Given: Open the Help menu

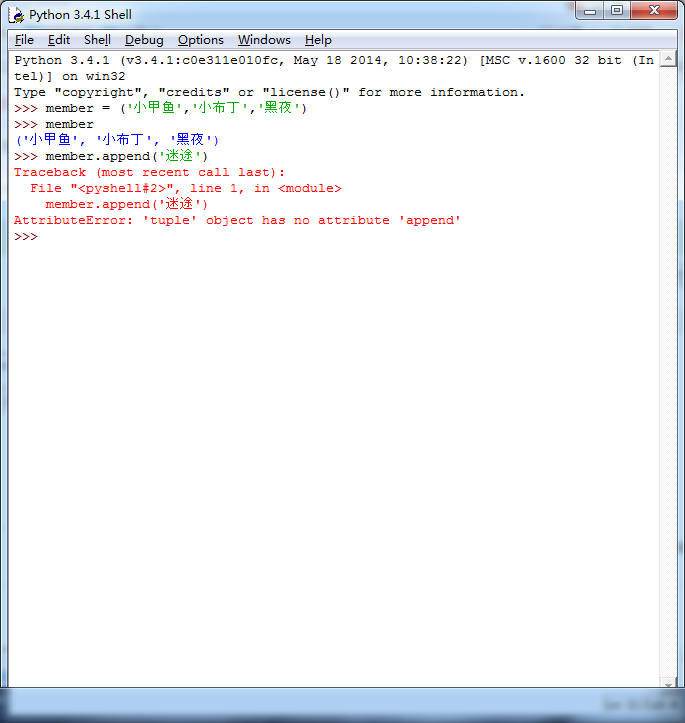Looking at the screenshot, I should coord(318,40).
